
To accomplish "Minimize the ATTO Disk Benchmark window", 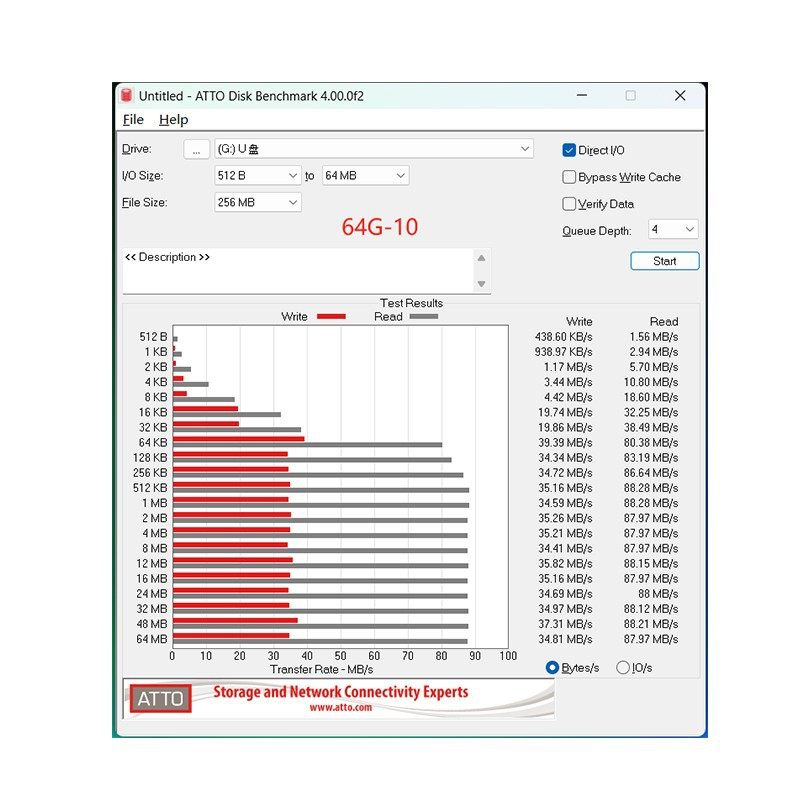I will pos(582,95).
